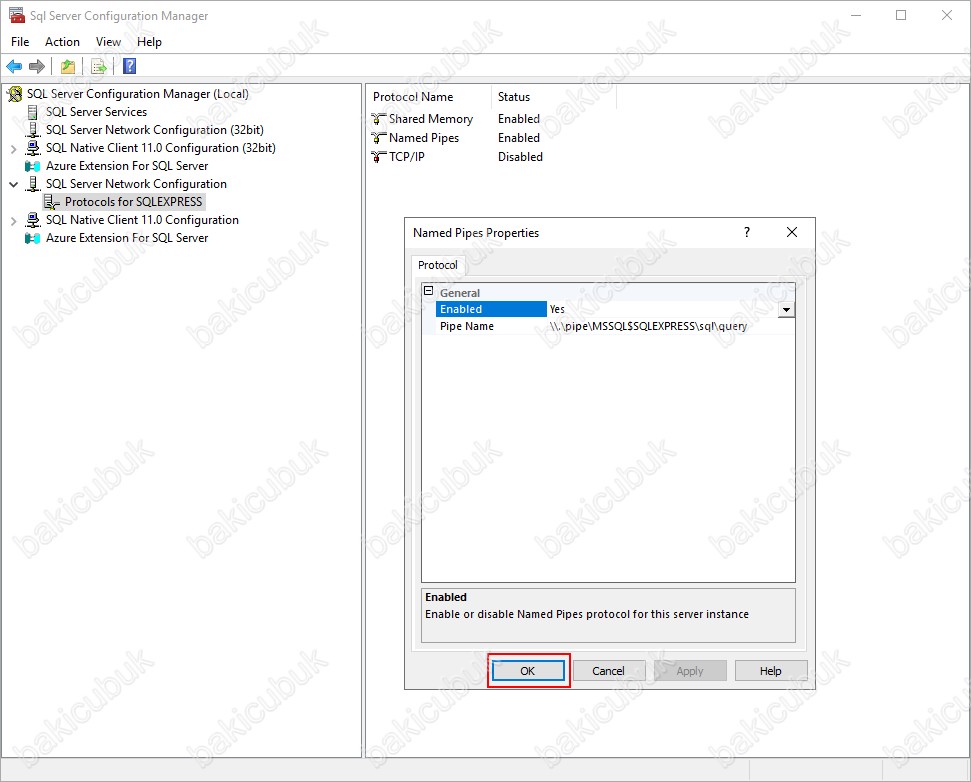Select Protocols for SQLEXPRESS tree item

133,202
